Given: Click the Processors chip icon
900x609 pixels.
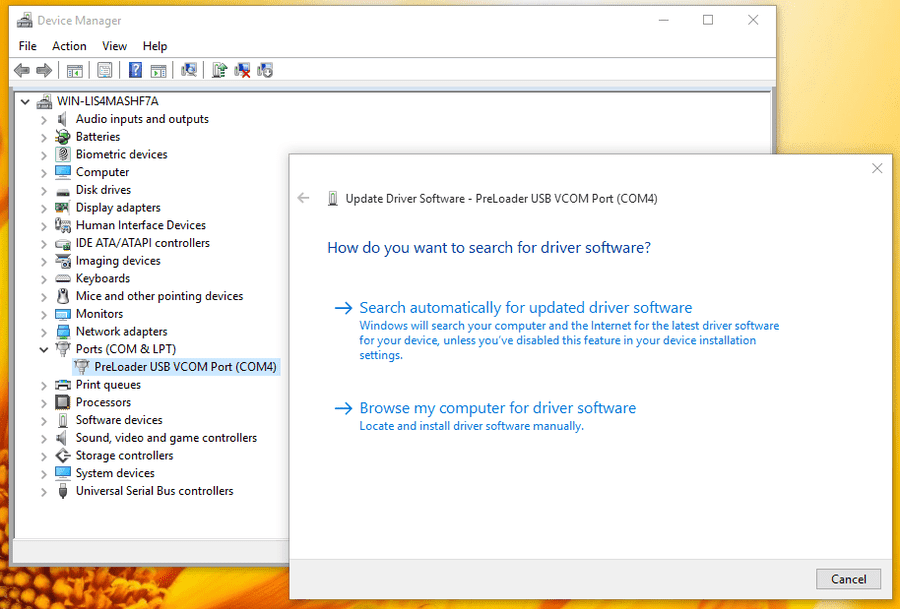Looking at the screenshot, I should (63, 402).
